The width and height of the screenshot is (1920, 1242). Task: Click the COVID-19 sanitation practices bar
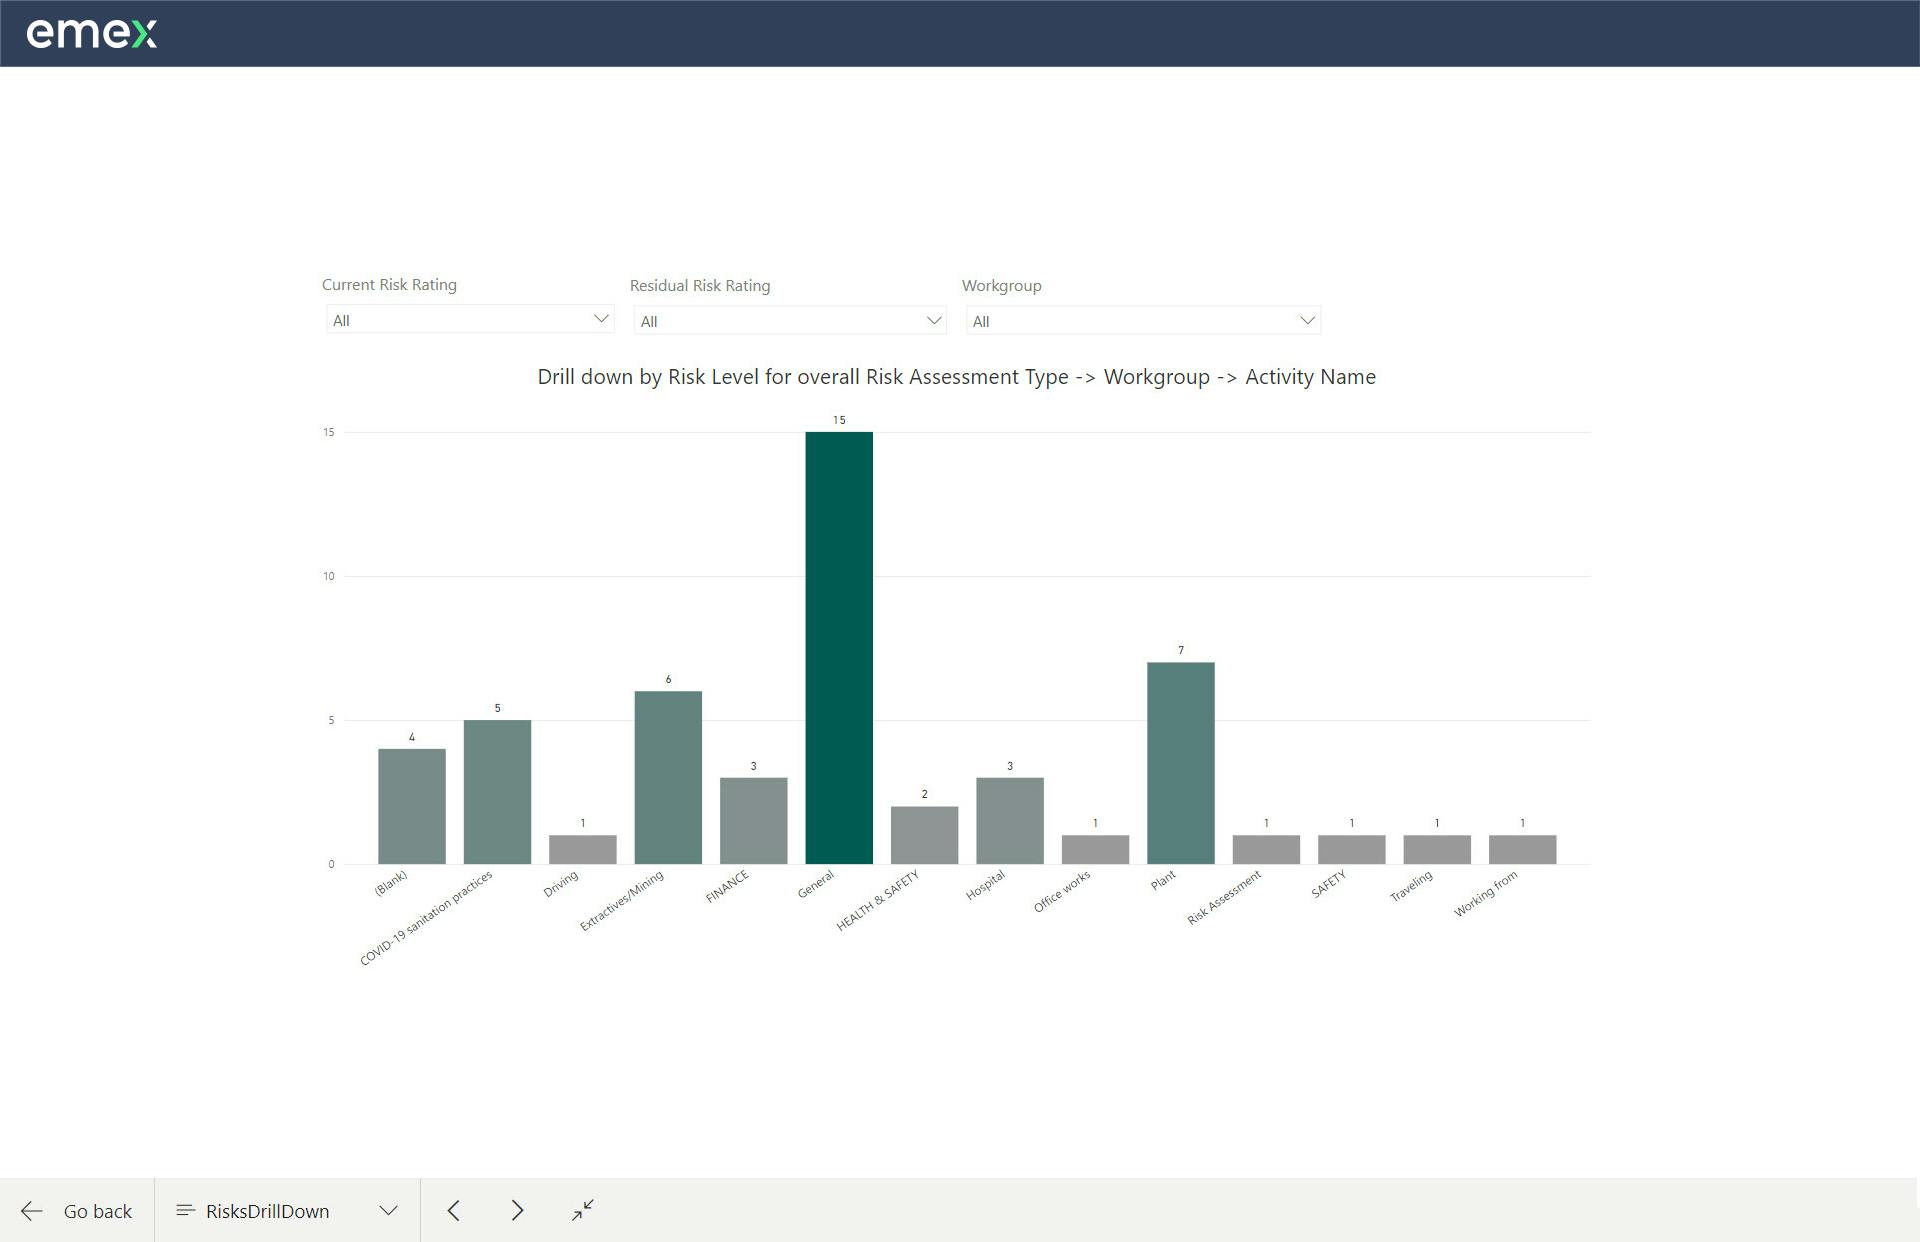(x=497, y=790)
